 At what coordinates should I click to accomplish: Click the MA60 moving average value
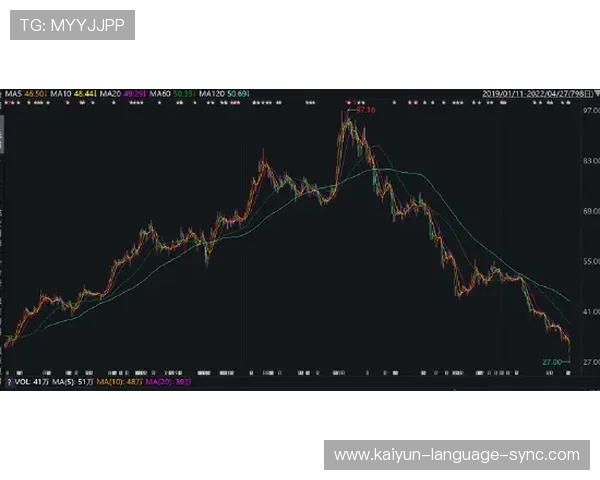183,93
